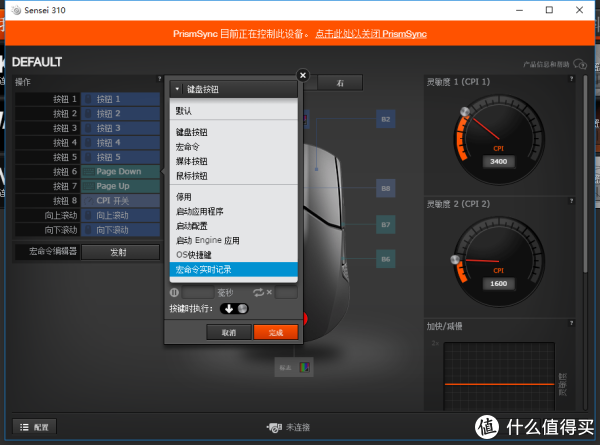Click the CPI 1 dial knob handle
The height and width of the screenshot is (445, 600).
point(465,111)
